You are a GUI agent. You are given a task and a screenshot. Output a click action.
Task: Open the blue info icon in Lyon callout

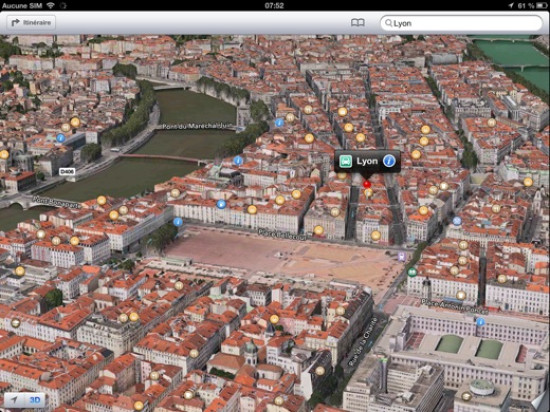(389, 161)
